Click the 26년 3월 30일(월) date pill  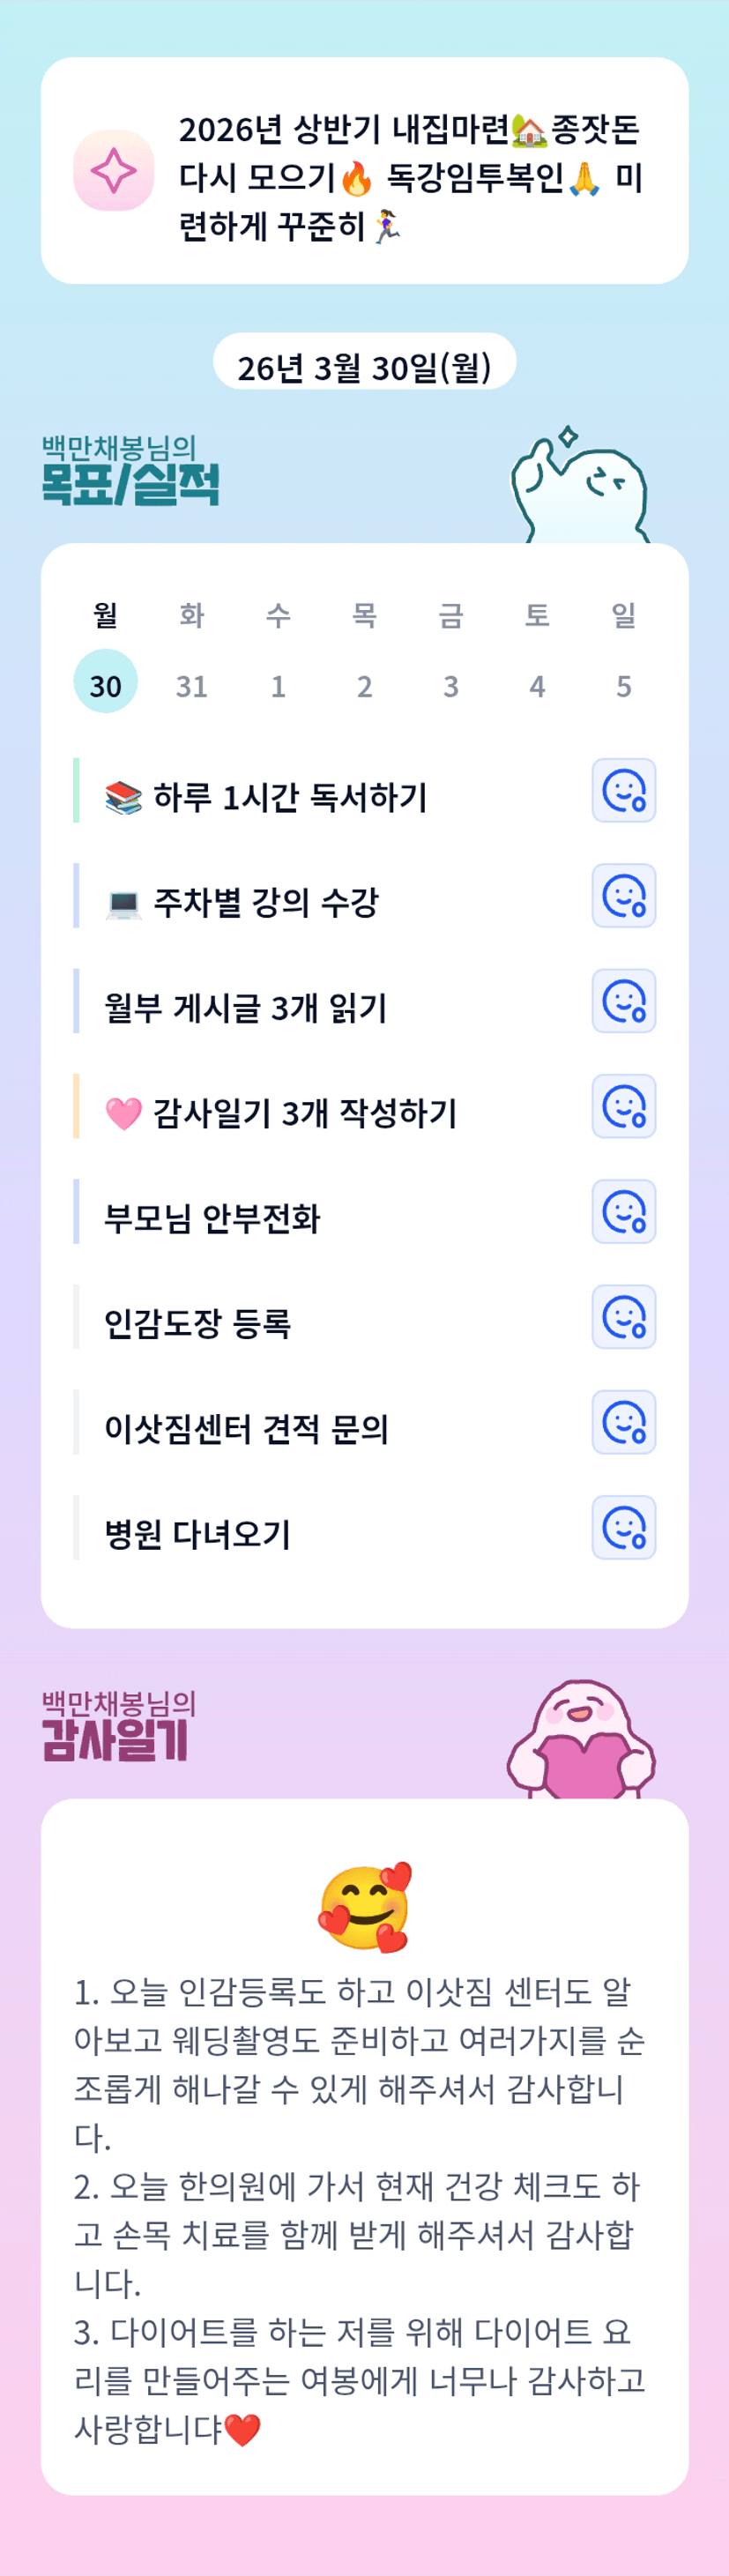tap(364, 366)
